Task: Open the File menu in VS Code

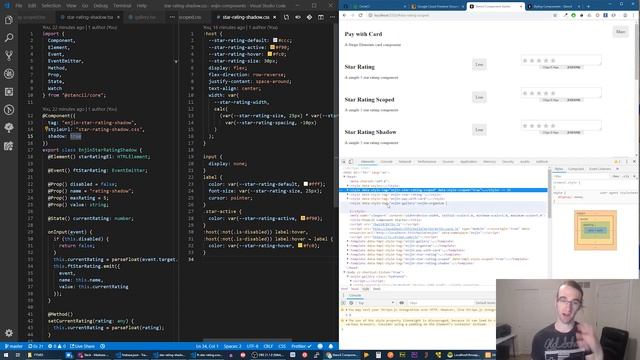Action: pyautogui.click(x=19, y=6)
